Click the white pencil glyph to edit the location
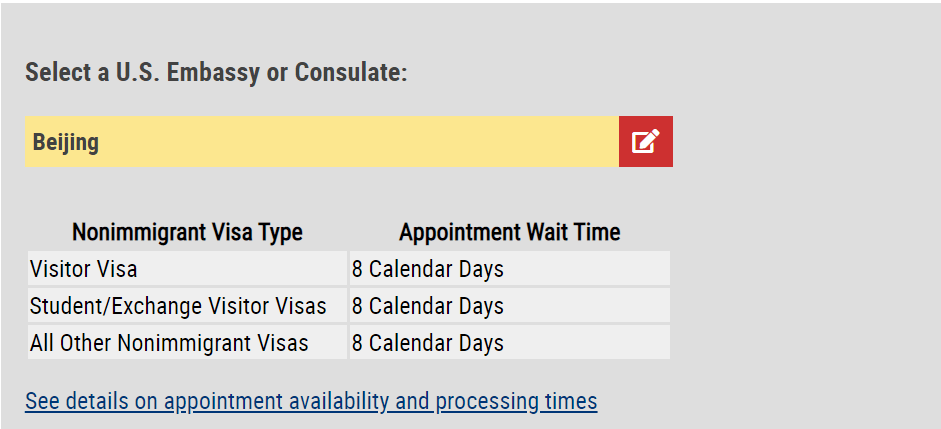The image size is (941, 429). (x=646, y=141)
